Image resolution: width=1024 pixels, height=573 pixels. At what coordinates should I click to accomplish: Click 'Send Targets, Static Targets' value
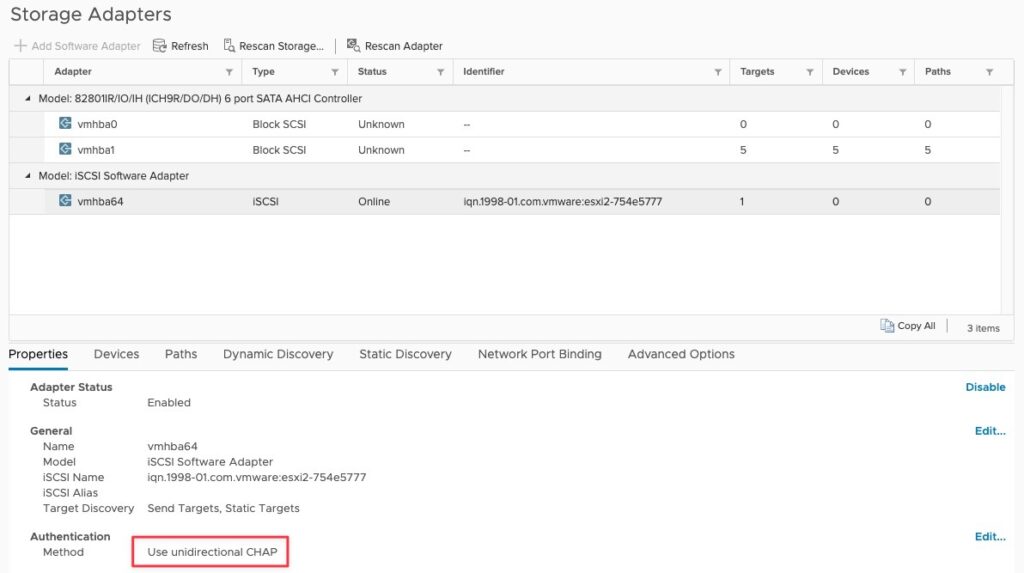coord(223,508)
